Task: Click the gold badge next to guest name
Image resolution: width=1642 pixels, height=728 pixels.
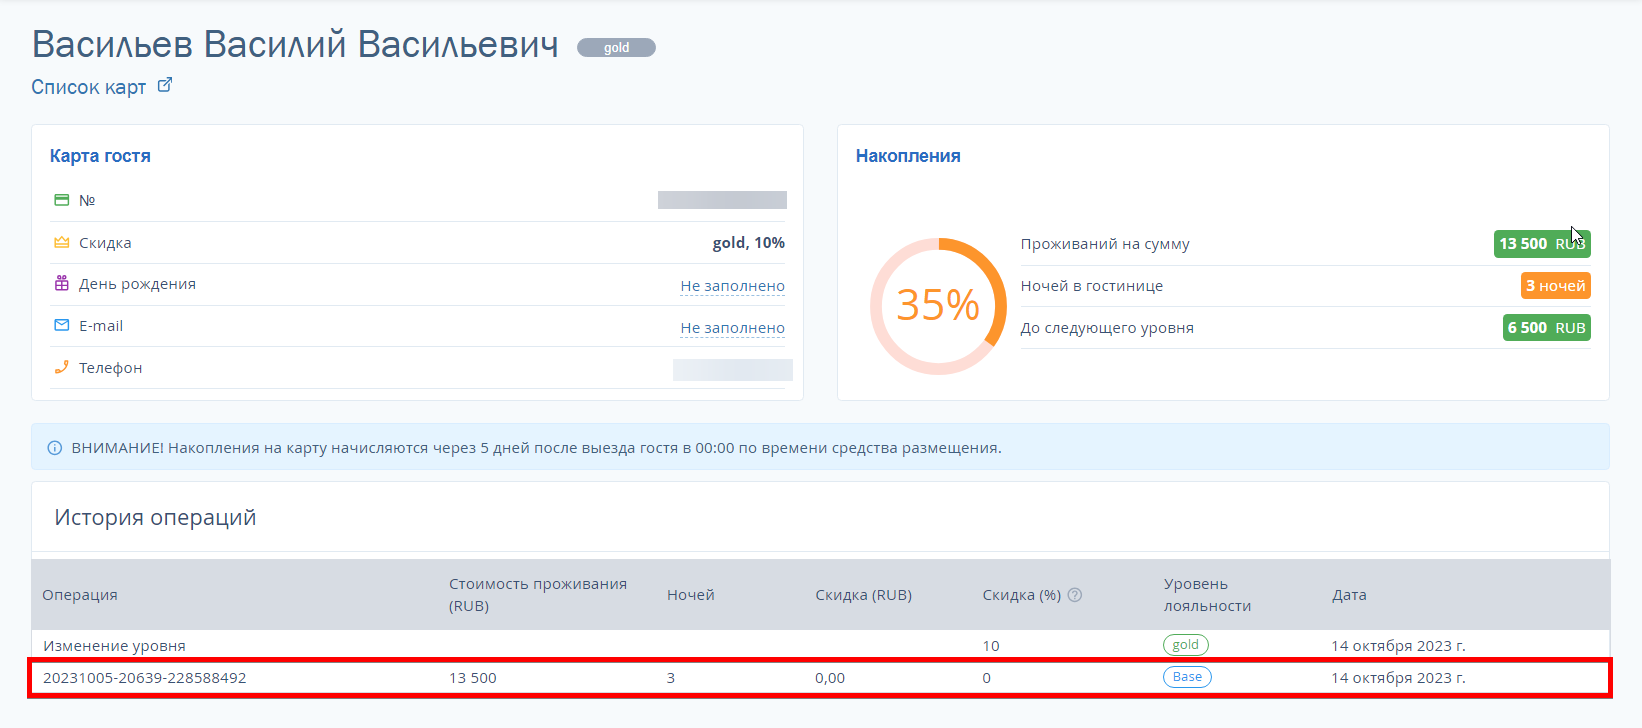Action: click(x=616, y=47)
